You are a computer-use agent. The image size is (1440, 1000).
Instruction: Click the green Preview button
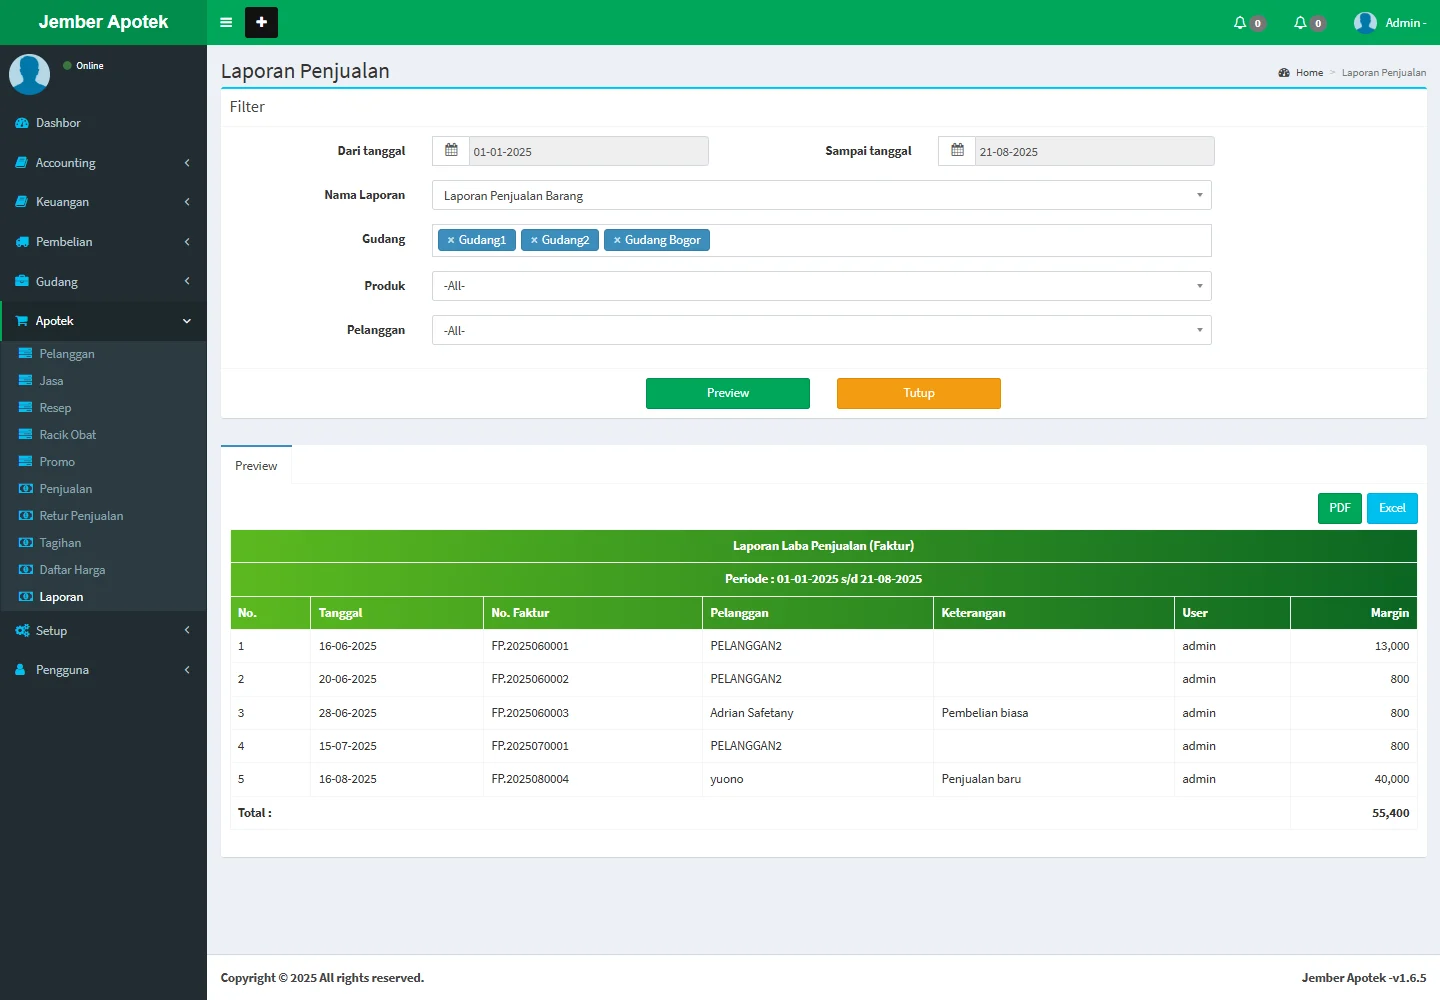727,393
